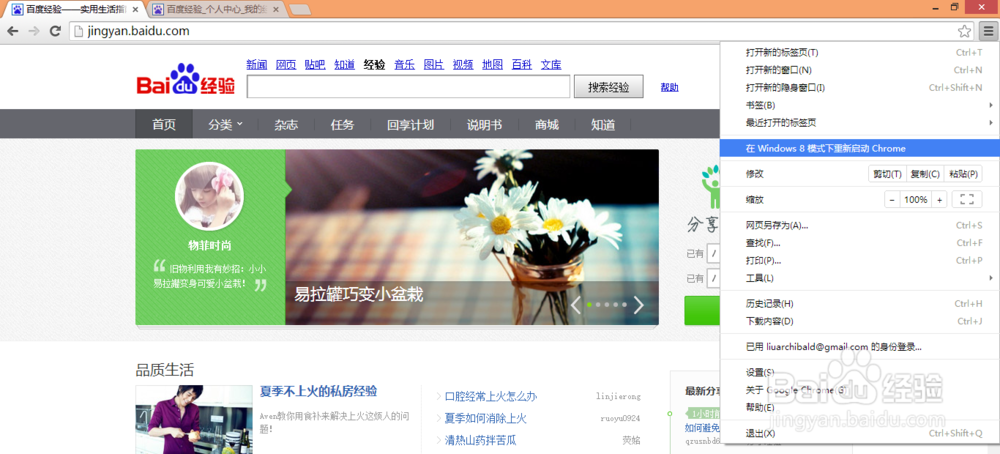This screenshot has width=1000, height=454.
Task: Expand 最近打开的标签页 submenu
Action: point(860,122)
